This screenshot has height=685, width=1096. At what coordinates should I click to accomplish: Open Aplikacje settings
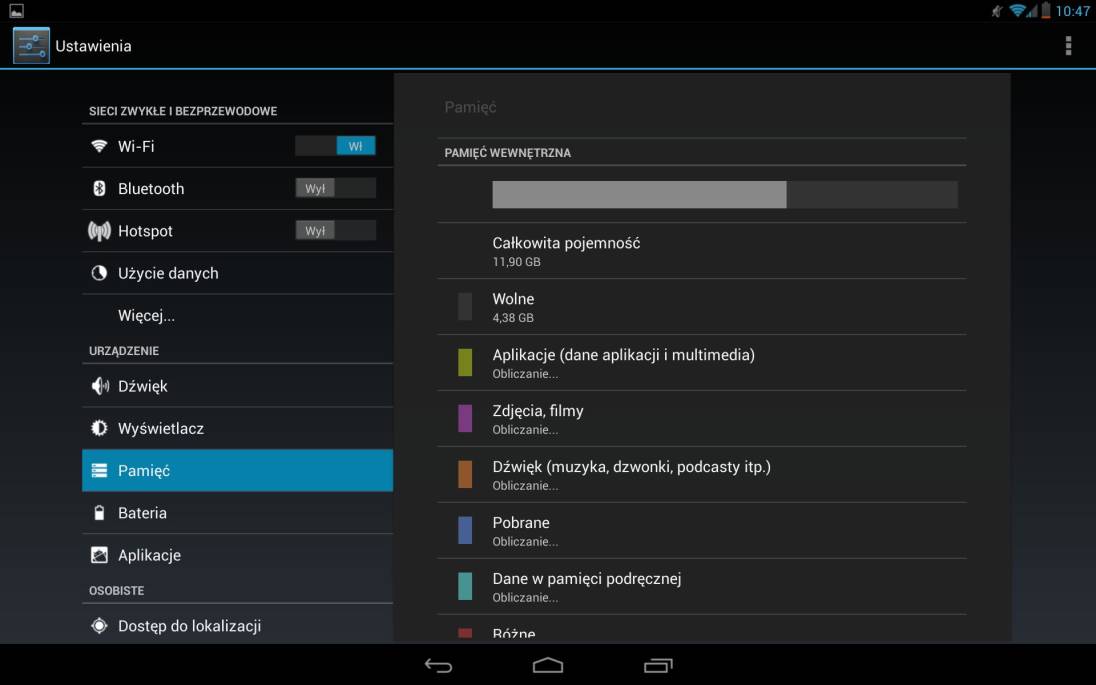[x=238, y=555]
